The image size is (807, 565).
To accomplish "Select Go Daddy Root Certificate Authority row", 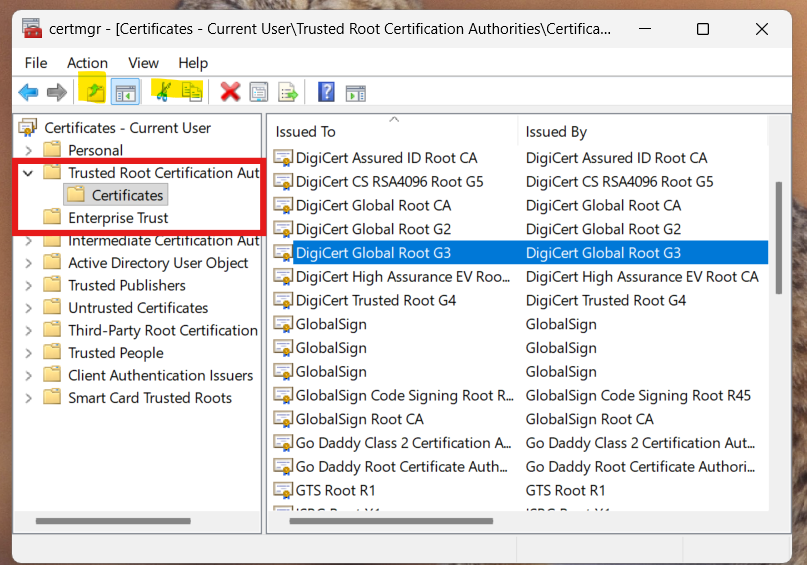I will (x=520, y=466).
